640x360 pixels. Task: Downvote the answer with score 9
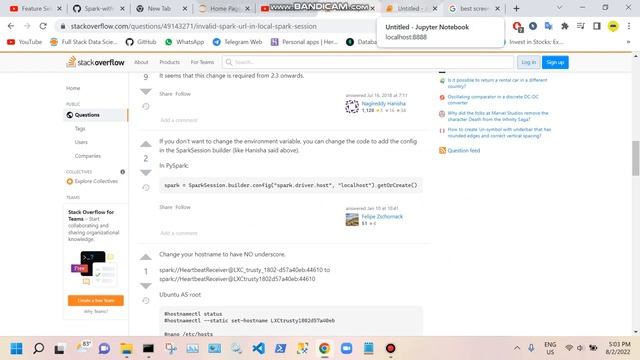coord(146,91)
